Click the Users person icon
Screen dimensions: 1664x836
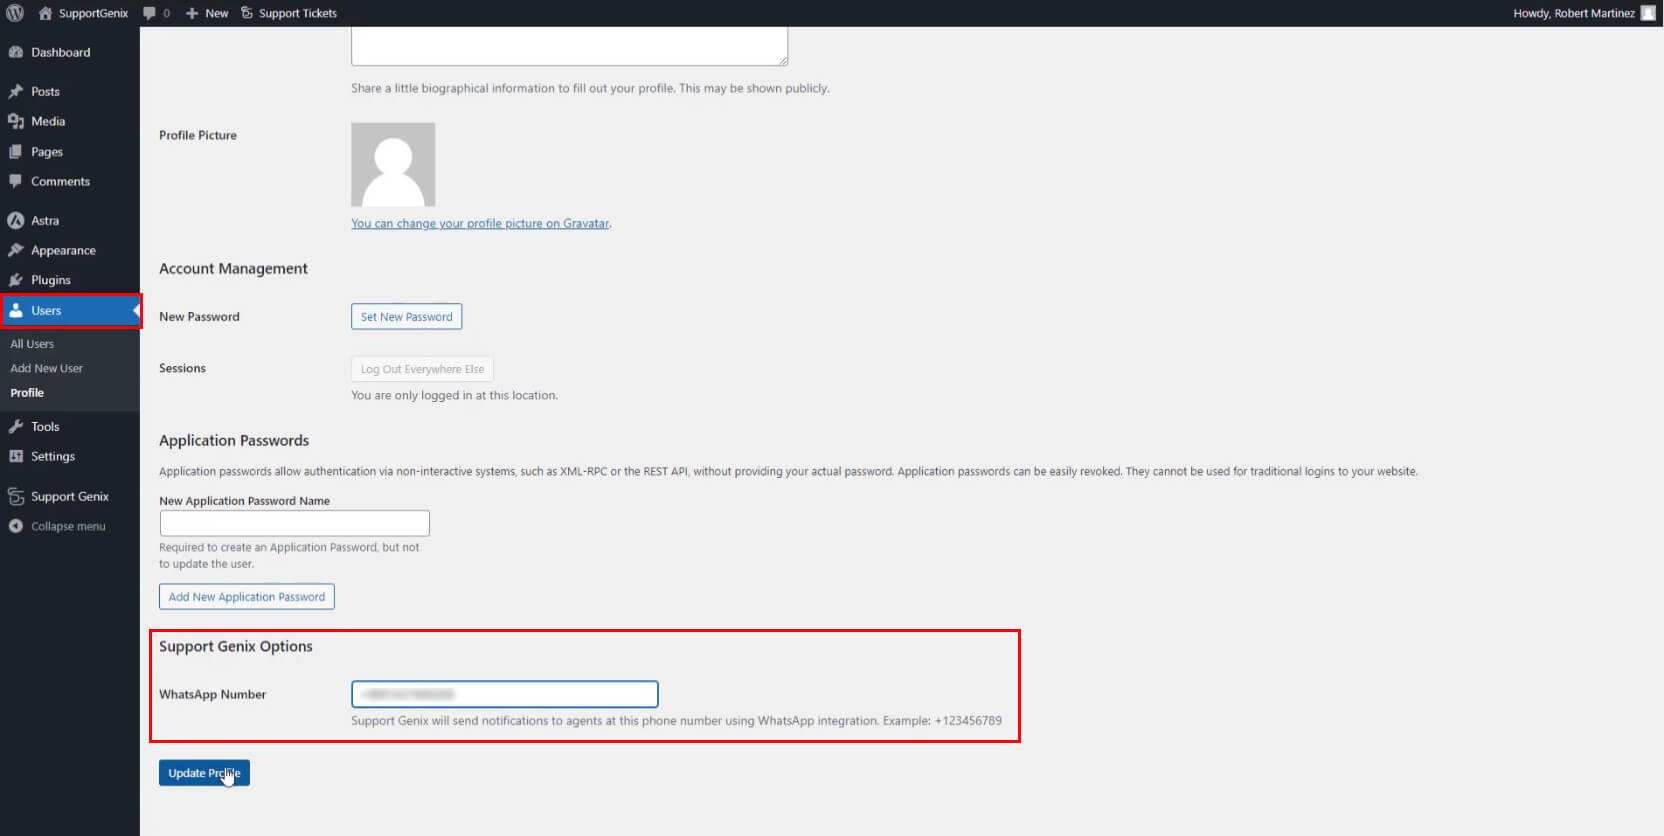[x=16, y=310]
